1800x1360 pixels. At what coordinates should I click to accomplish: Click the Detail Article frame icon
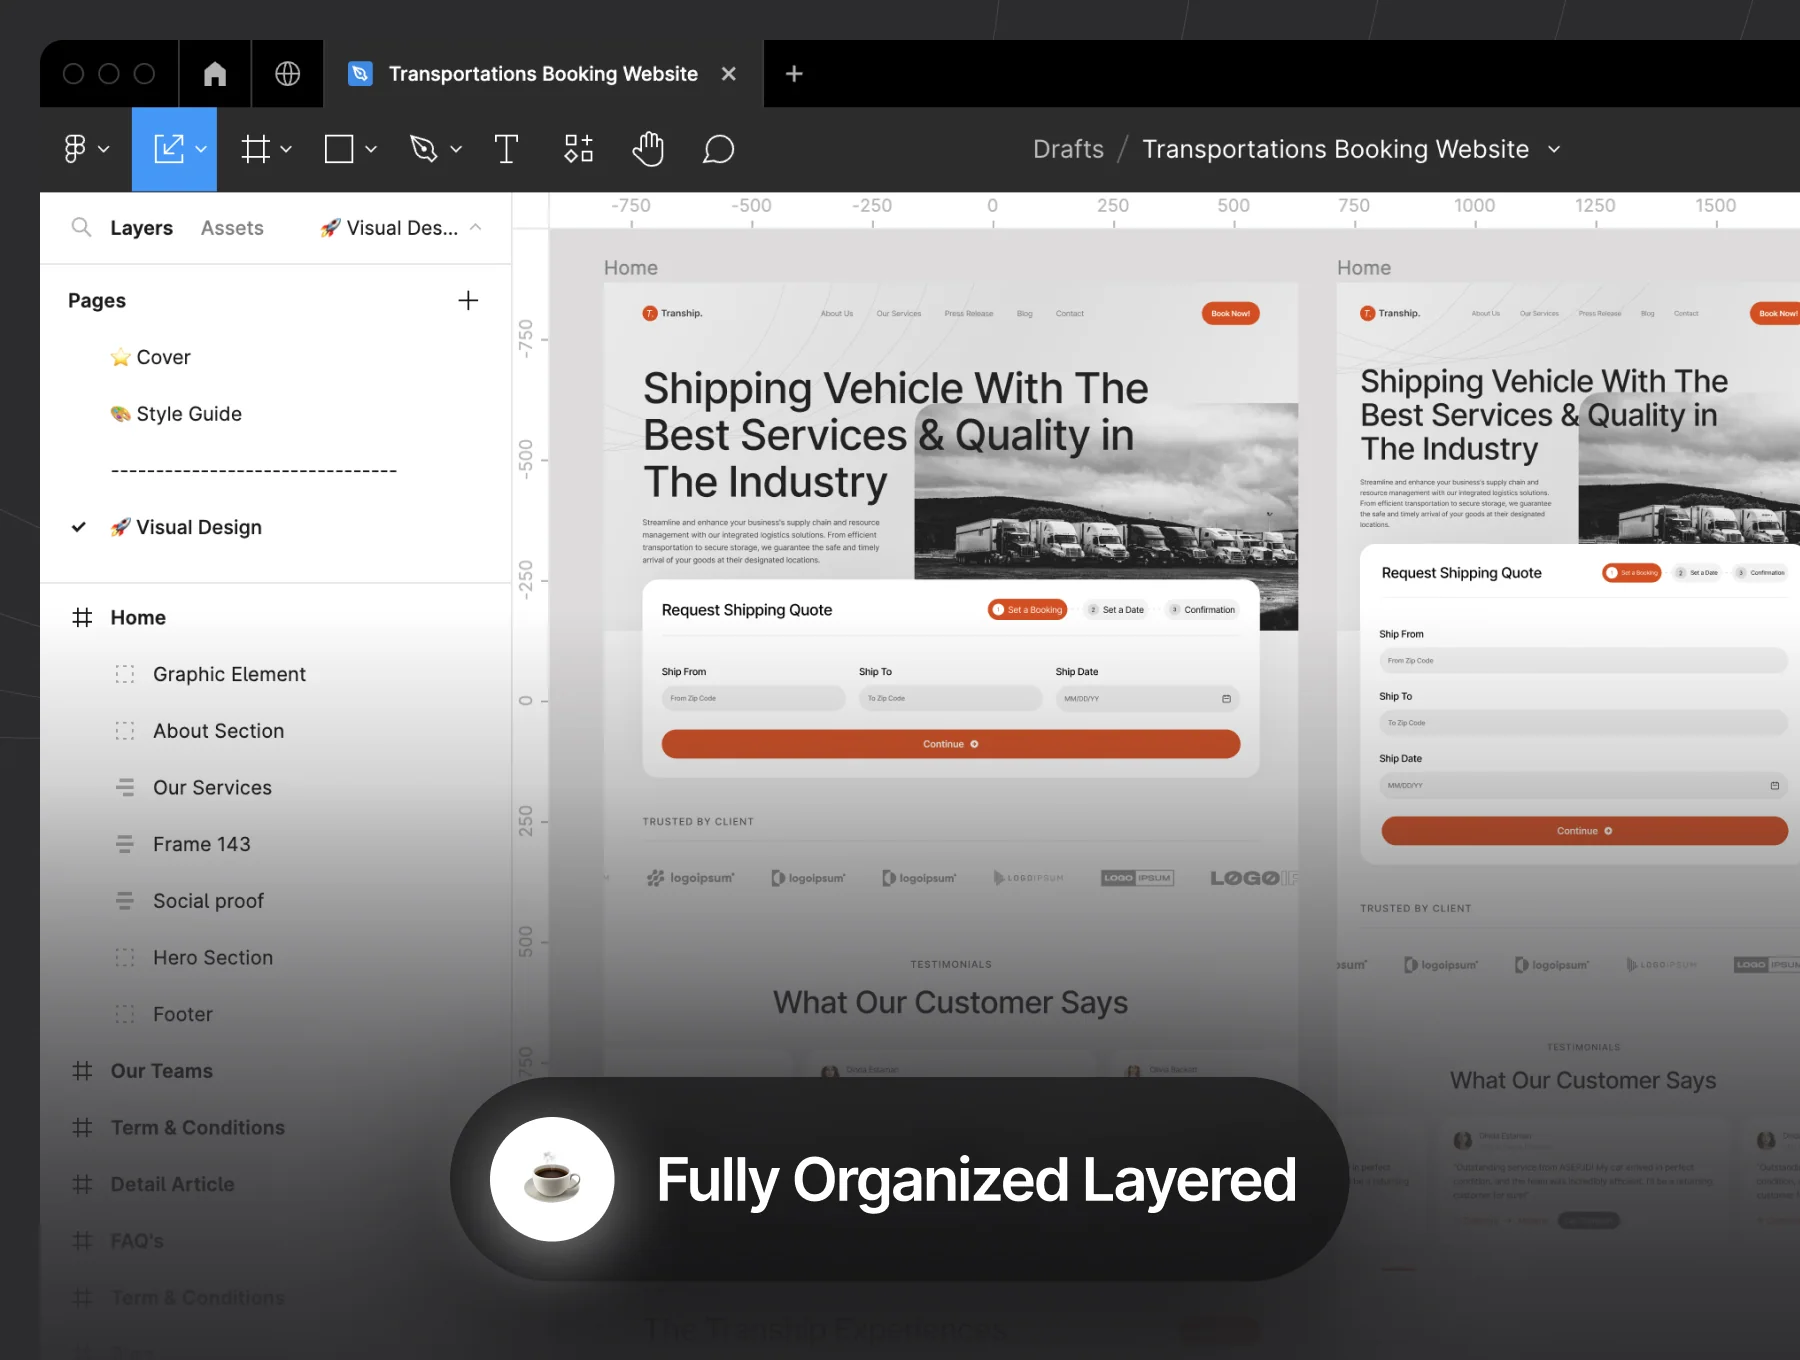82,1184
